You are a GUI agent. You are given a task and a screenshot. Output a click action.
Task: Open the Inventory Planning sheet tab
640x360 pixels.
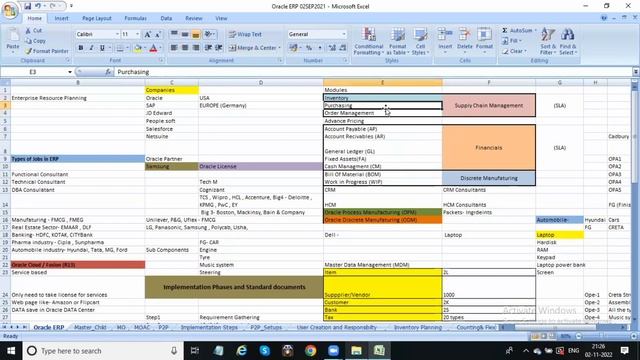point(418,327)
